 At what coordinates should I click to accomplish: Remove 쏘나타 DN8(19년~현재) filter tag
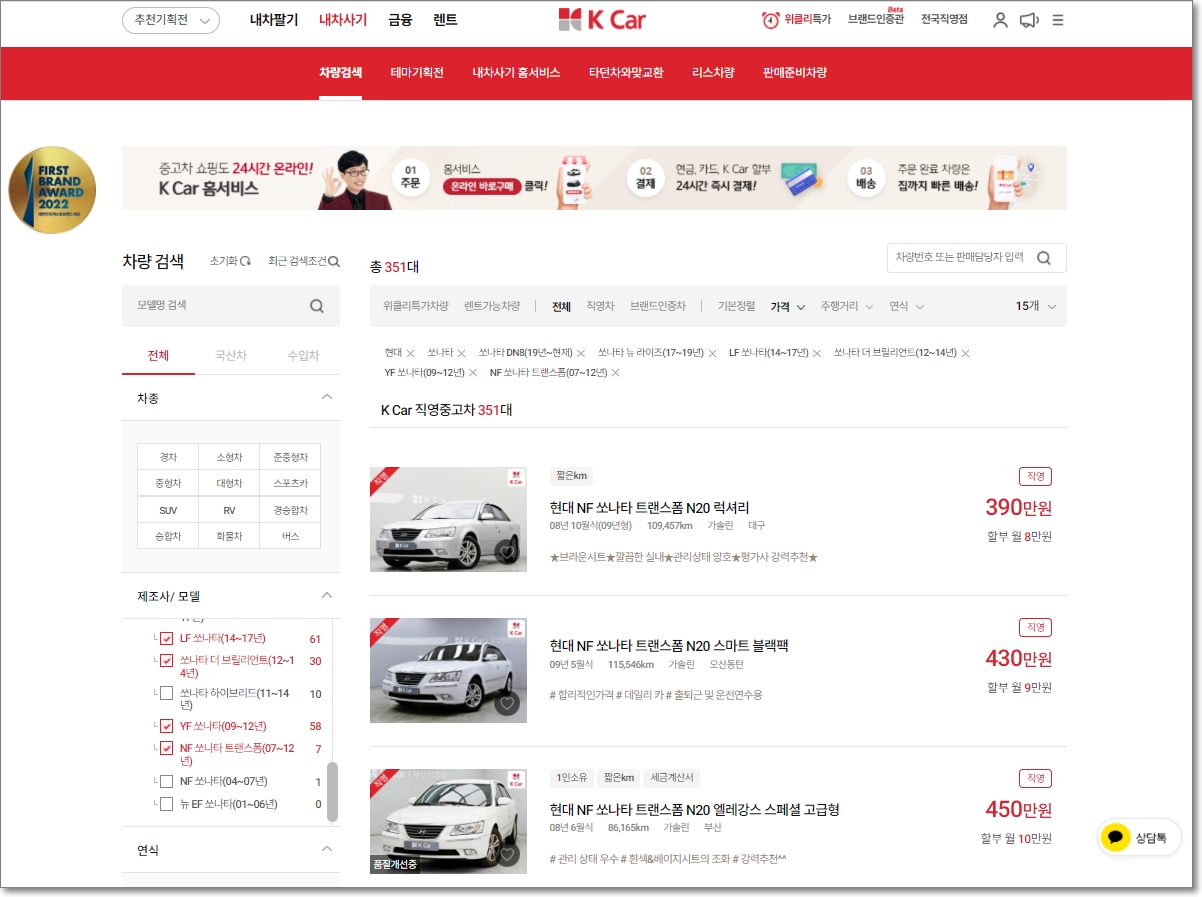tap(581, 353)
